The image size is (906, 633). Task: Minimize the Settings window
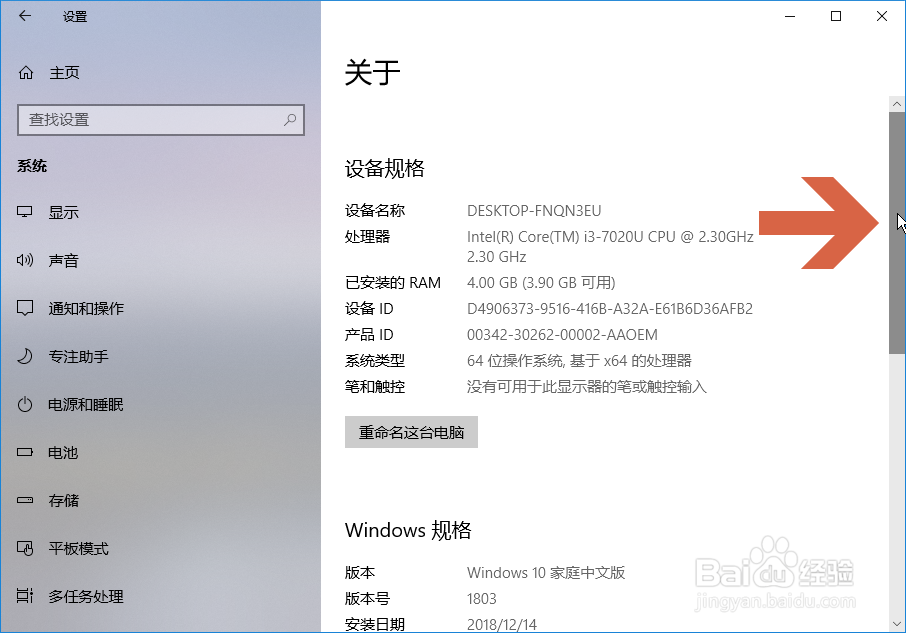pos(789,16)
